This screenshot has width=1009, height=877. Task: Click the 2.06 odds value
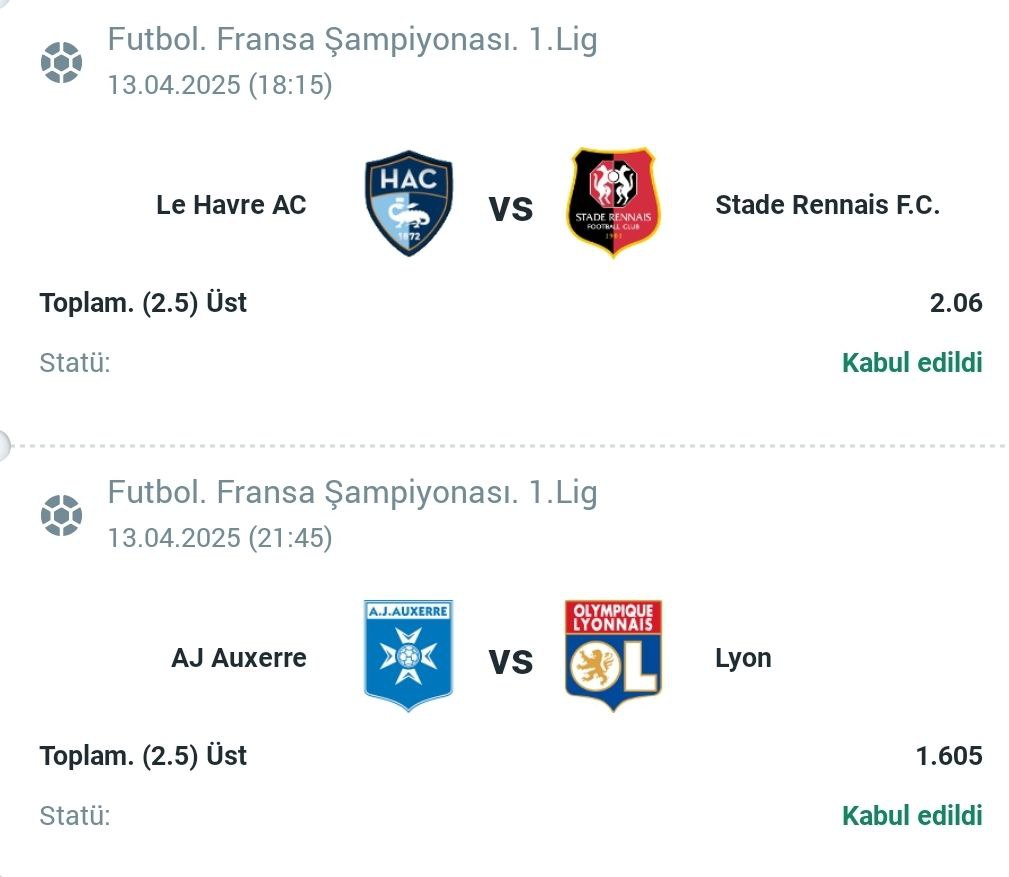tap(956, 302)
